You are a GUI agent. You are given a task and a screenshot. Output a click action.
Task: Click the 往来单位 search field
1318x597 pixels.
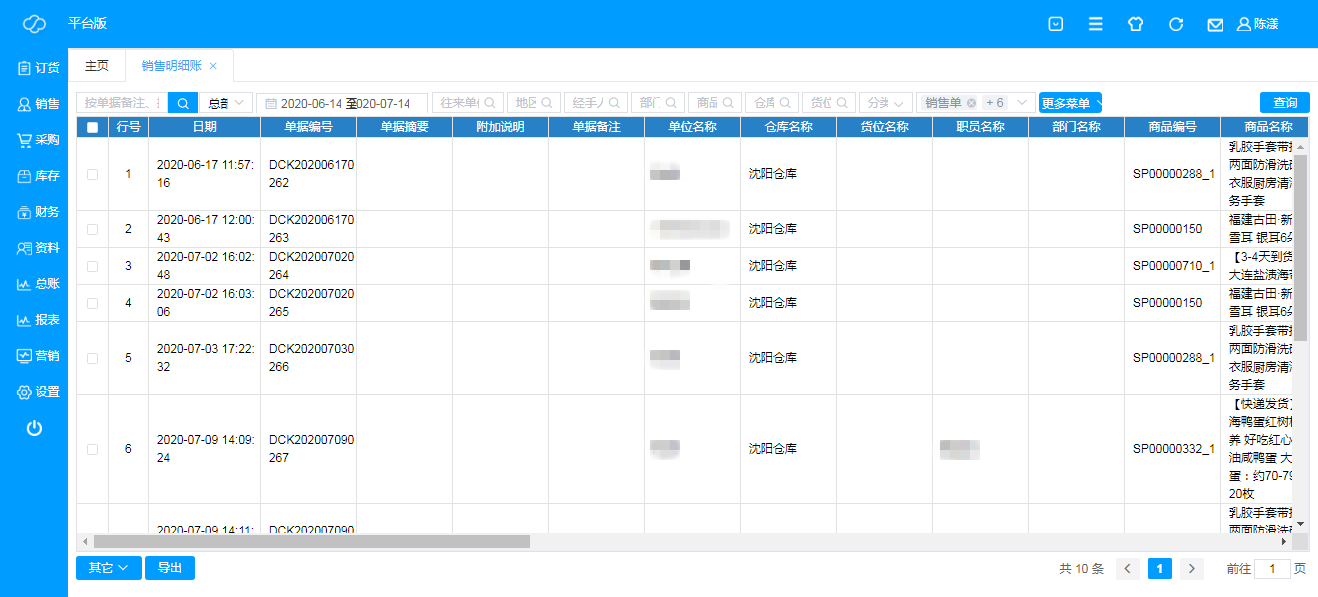467,103
